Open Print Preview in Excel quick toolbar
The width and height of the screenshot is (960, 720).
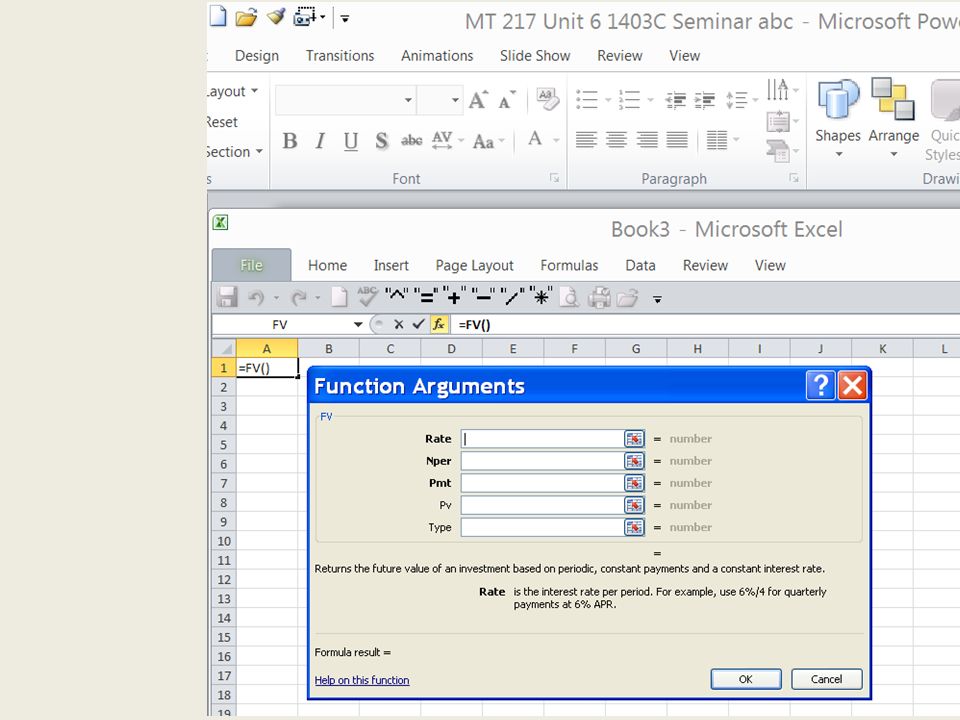569,298
